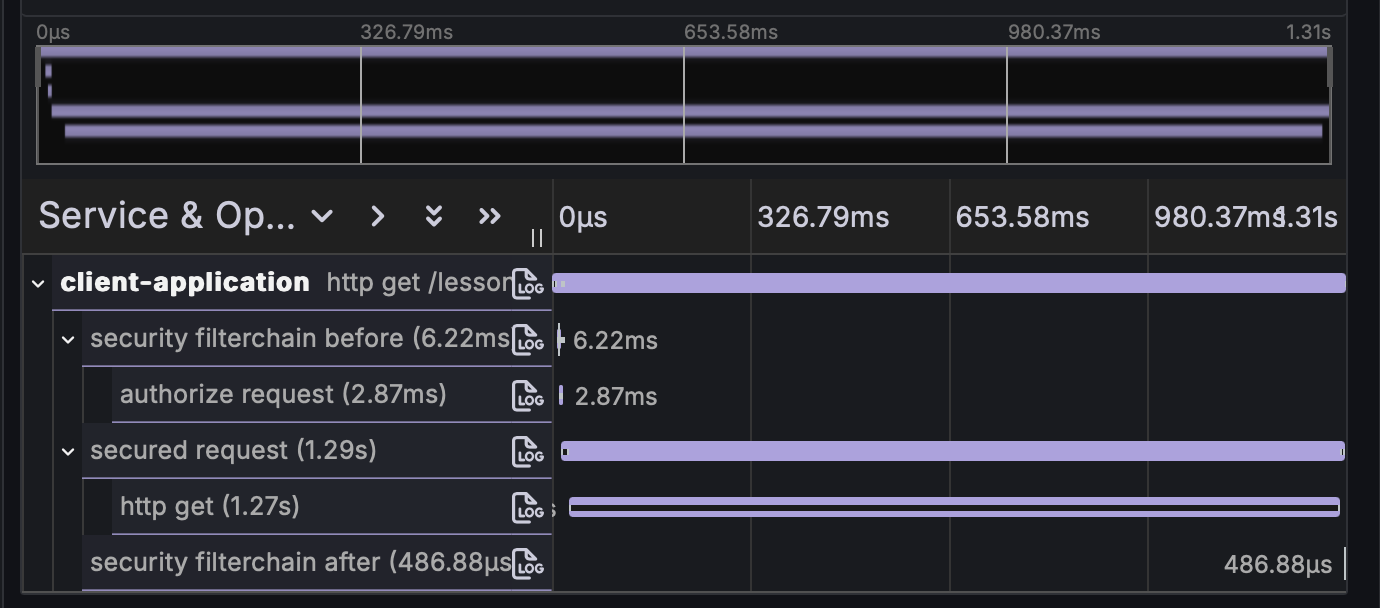Open the Service & Op column dropdown
The image size is (1380, 608).
point(322,216)
